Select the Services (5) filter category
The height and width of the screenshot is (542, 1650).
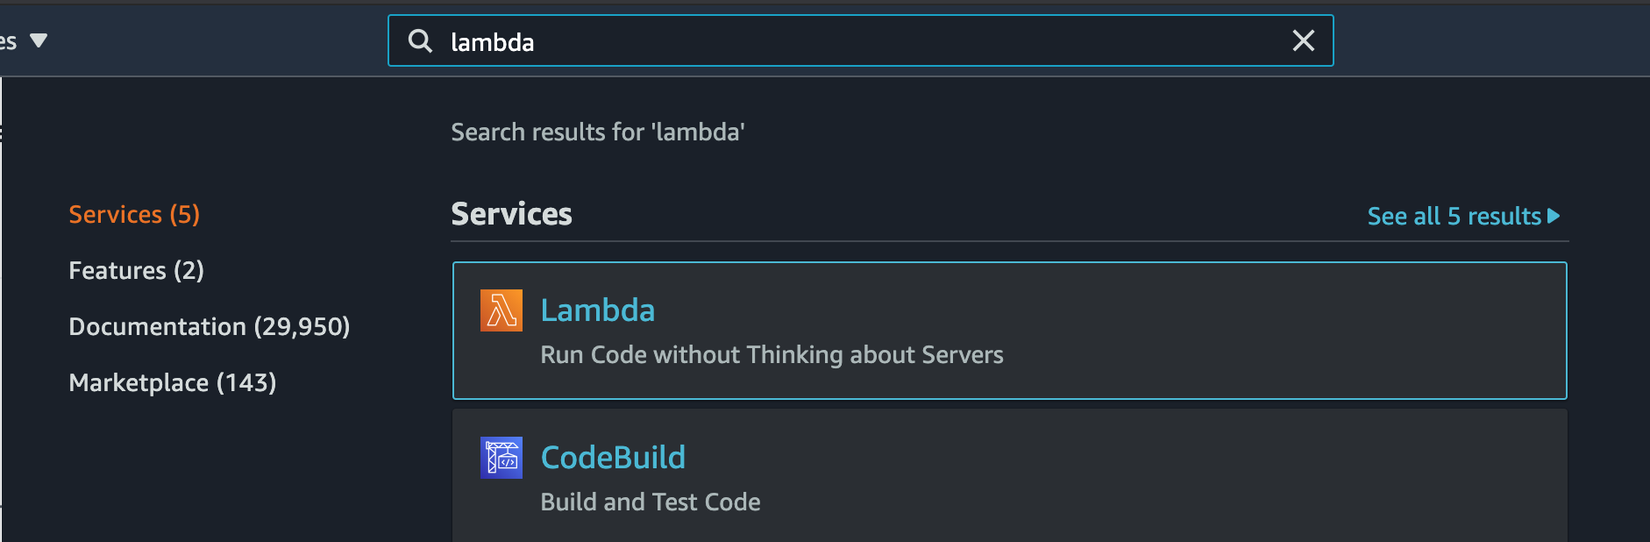pyautogui.click(x=134, y=215)
